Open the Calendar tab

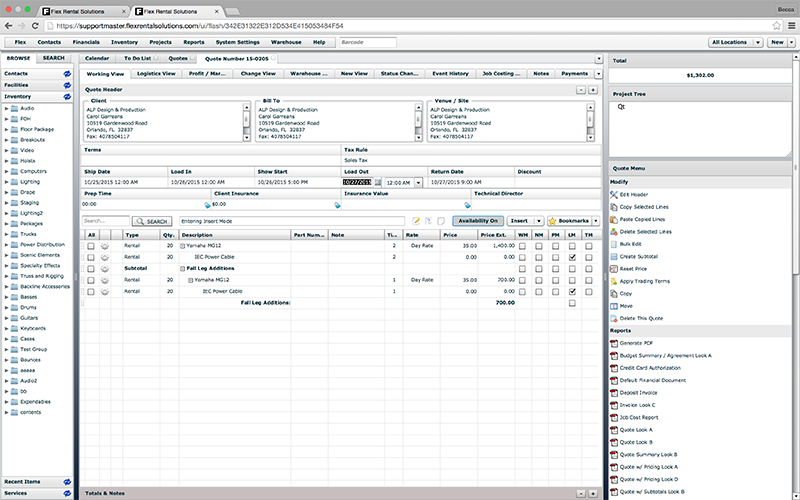point(97,59)
